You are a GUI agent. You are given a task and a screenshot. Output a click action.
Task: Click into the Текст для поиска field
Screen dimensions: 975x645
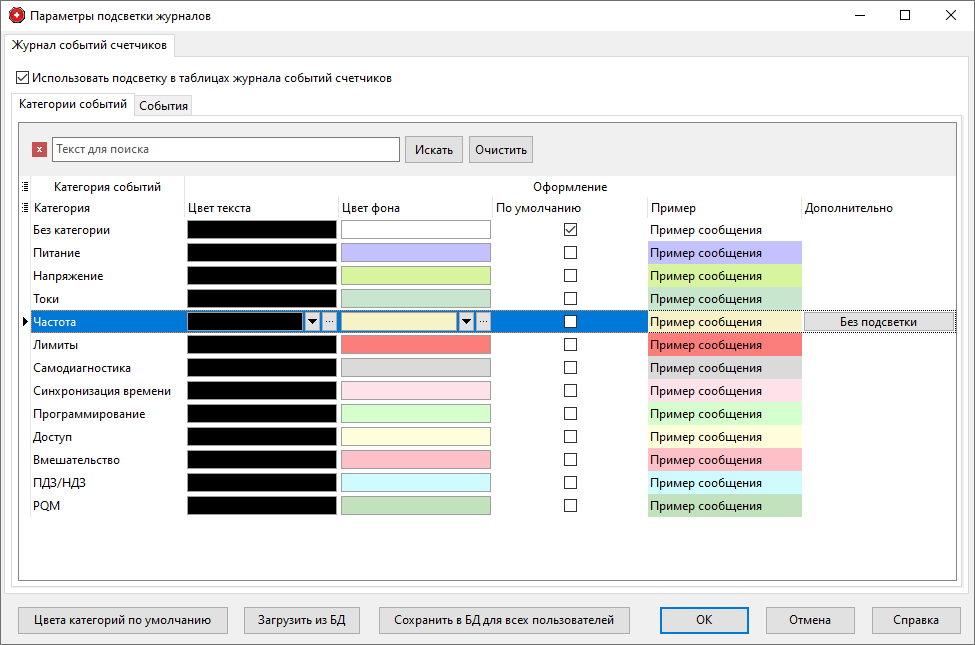pyautogui.click(x=226, y=149)
